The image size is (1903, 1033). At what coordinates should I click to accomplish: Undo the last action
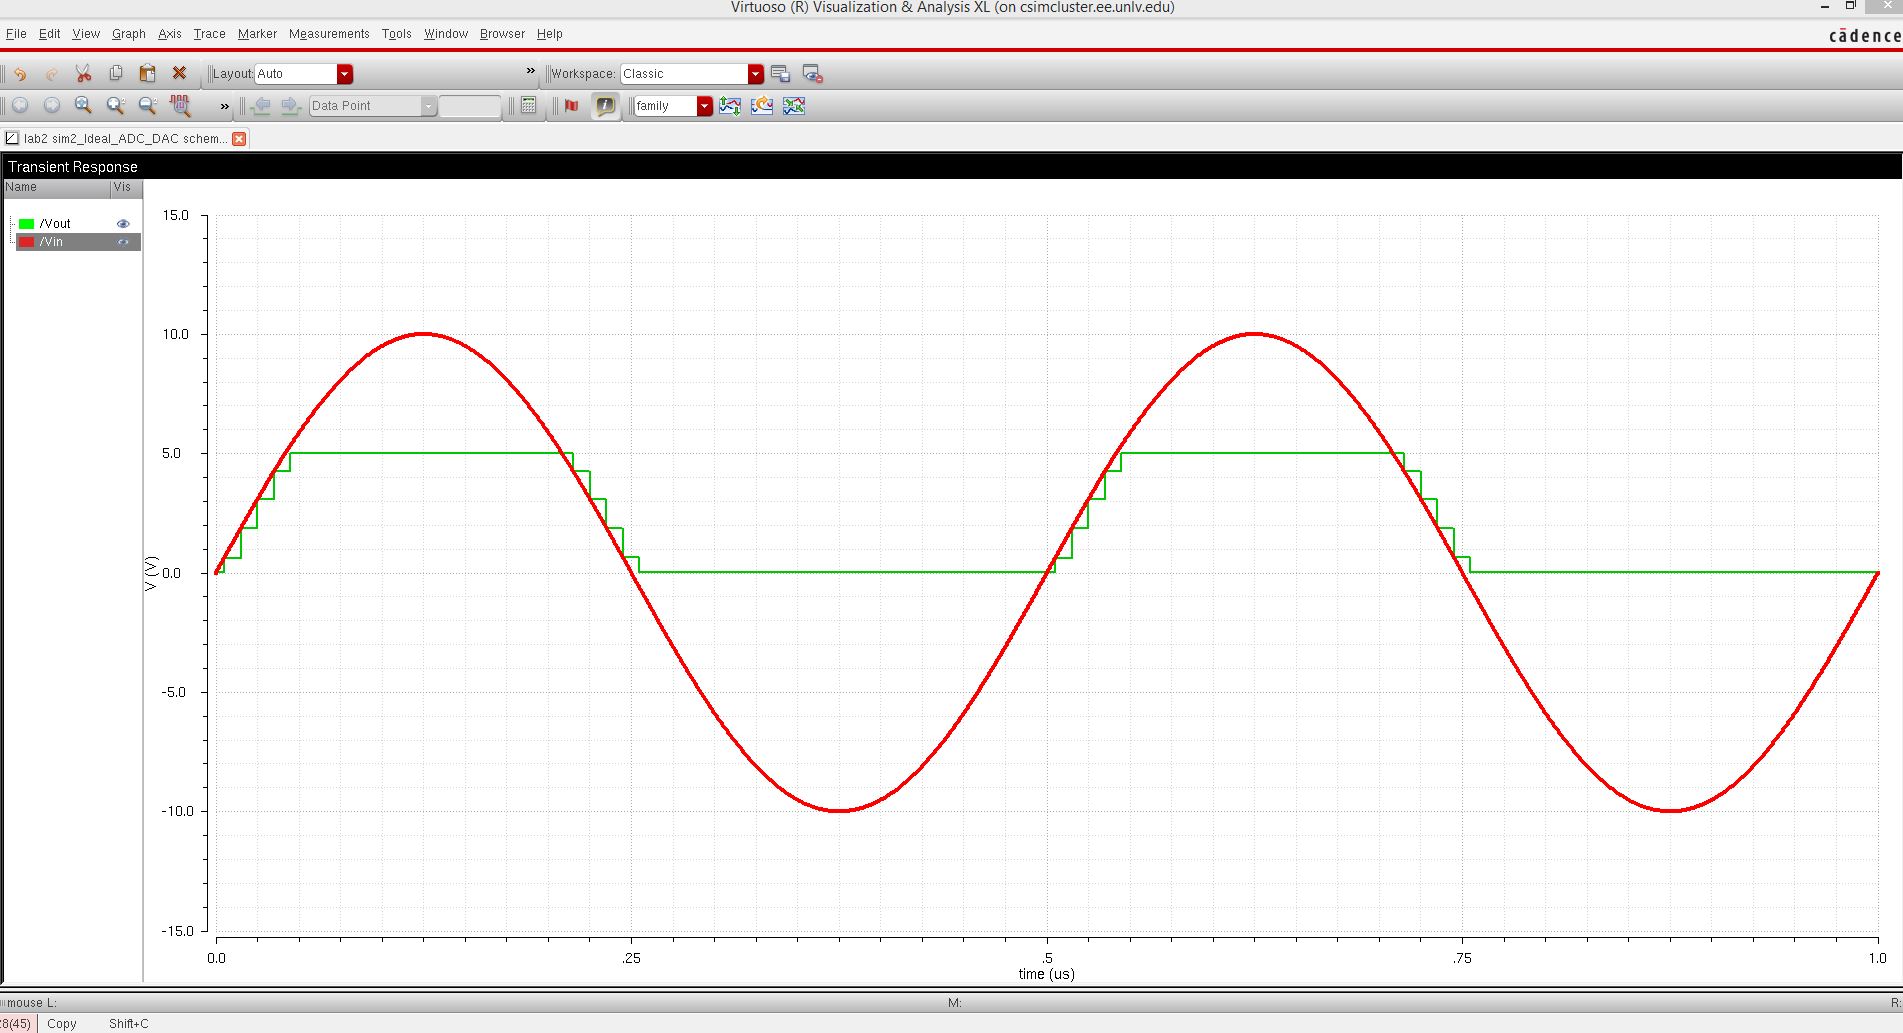click(x=20, y=73)
